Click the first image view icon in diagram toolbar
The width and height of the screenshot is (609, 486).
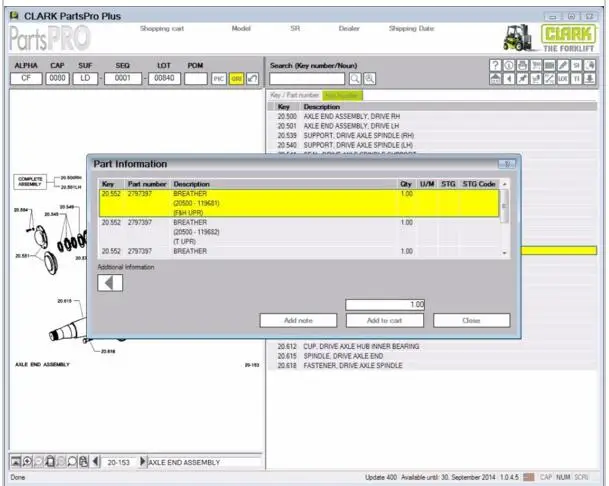16,461
